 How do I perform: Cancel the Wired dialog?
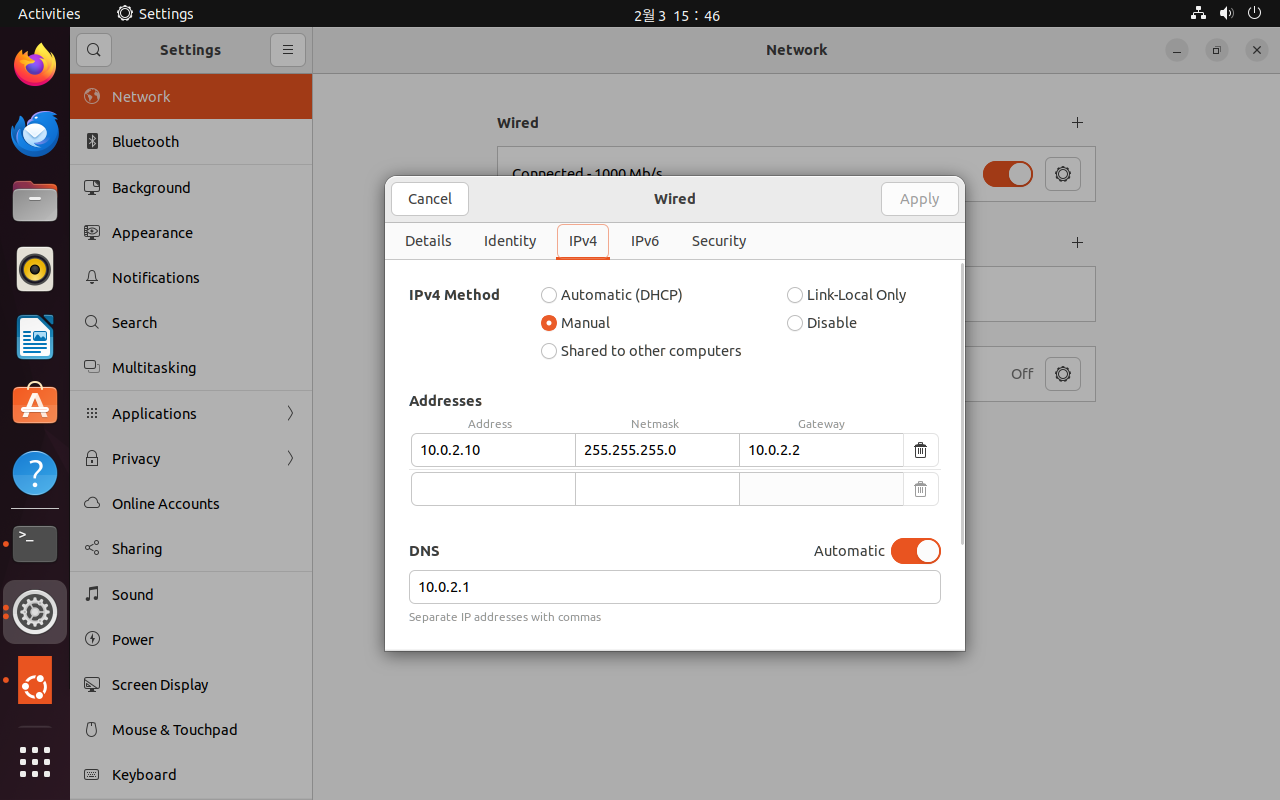430,199
